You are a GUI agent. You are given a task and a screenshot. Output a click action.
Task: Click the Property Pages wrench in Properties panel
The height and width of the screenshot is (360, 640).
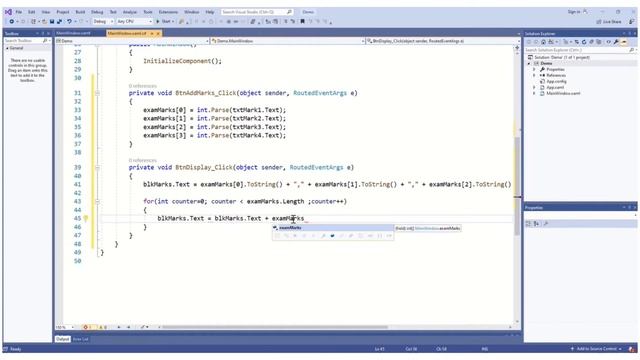(x=546, y=224)
